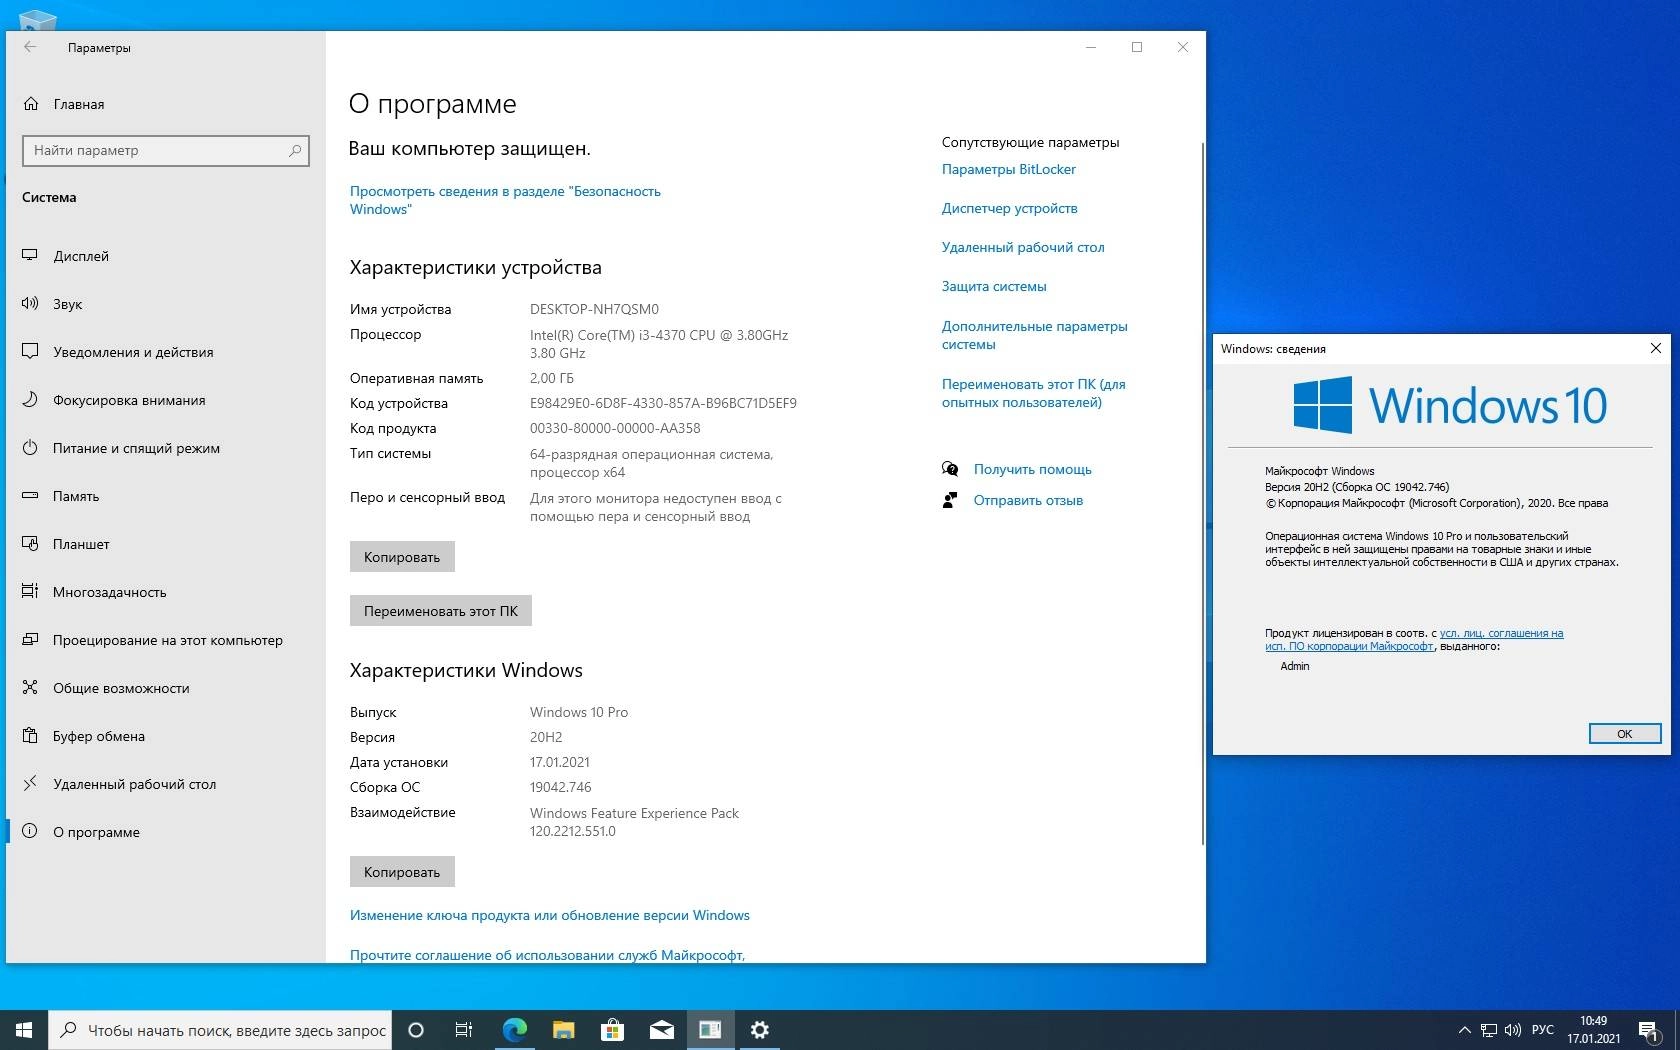Viewport: 1680px width, 1050px height.
Task: Click Переименовать этот ПК button
Action: [x=441, y=611]
